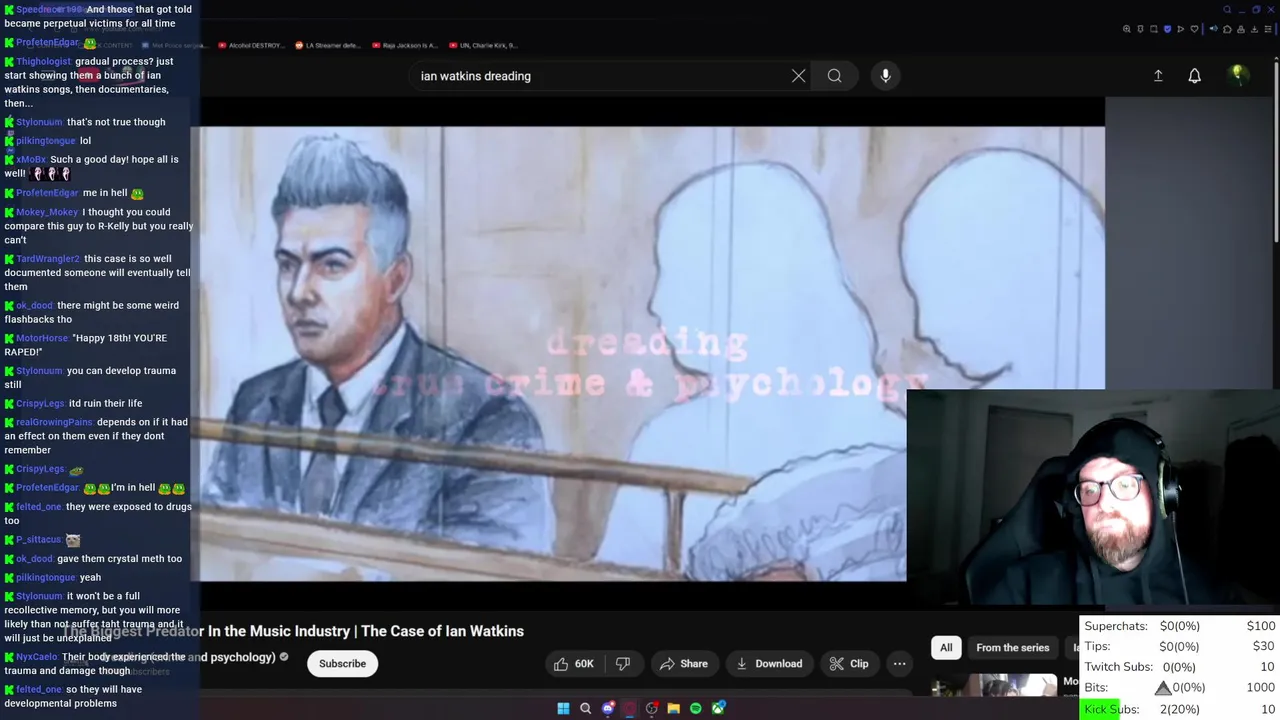Click the YouTube magnifier search button
This screenshot has height=720, width=1280.
[834, 76]
